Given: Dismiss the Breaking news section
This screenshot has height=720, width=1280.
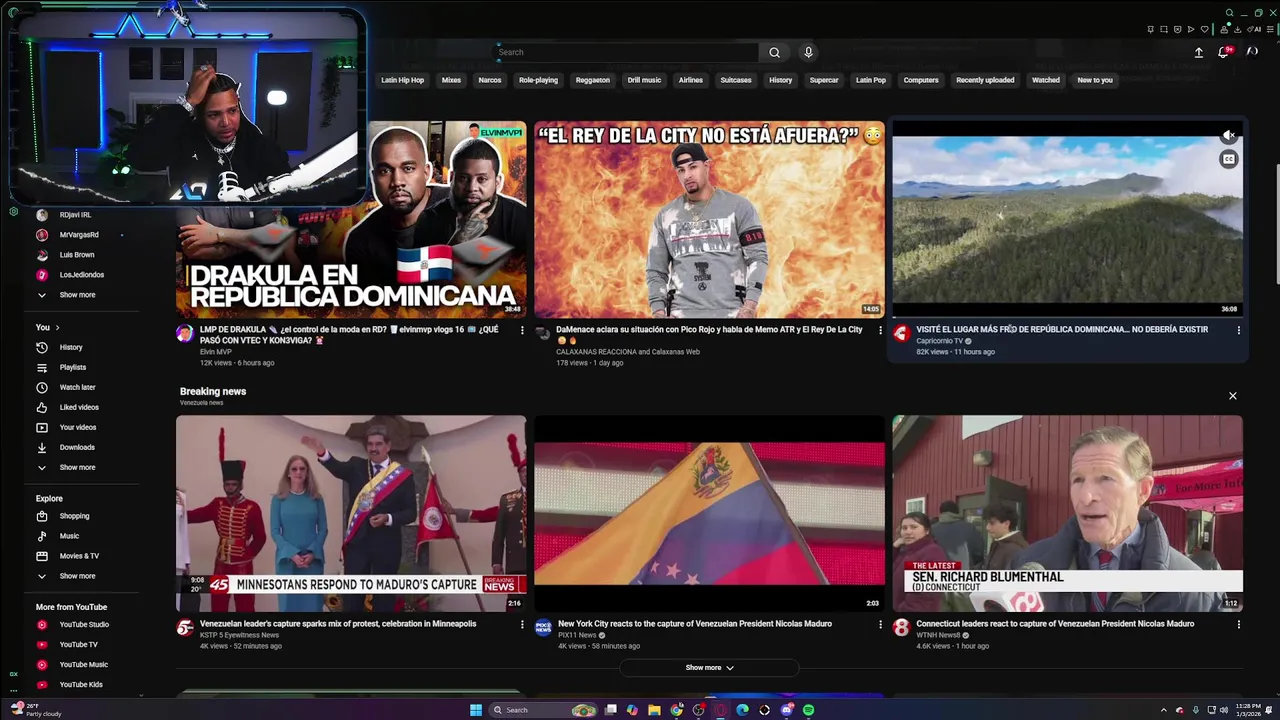Looking at the screenshot, I should tap(1233, 396).
